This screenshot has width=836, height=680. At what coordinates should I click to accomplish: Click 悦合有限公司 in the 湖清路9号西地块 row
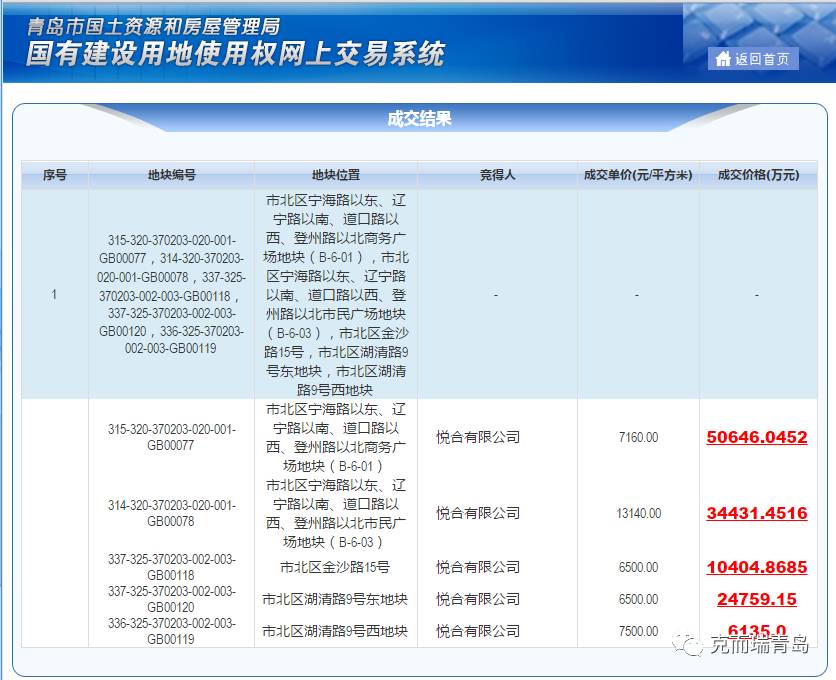point(478,631)
